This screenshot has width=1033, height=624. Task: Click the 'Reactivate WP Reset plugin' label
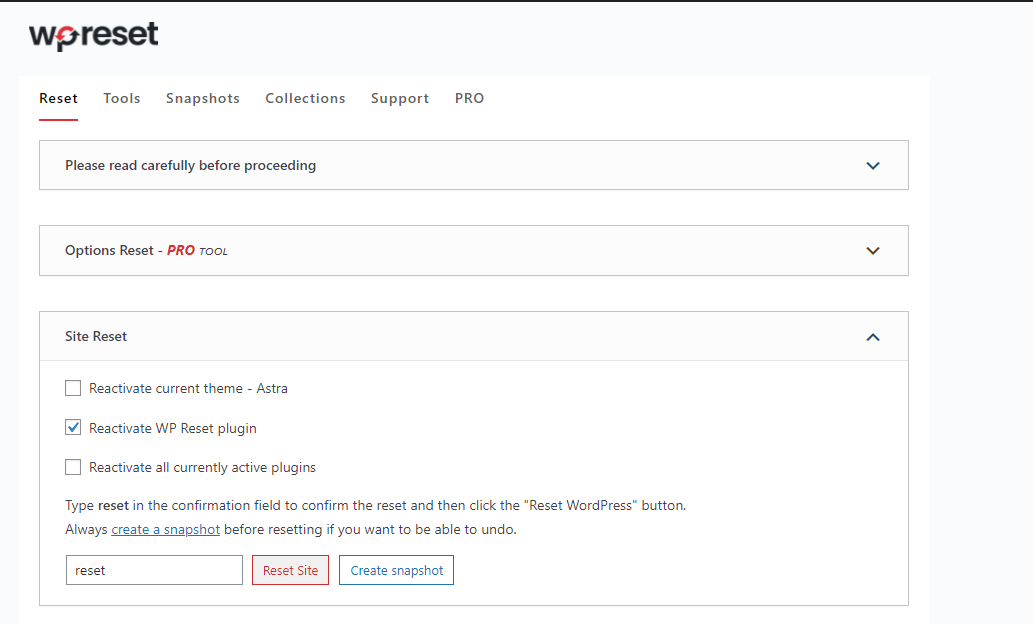173,428
